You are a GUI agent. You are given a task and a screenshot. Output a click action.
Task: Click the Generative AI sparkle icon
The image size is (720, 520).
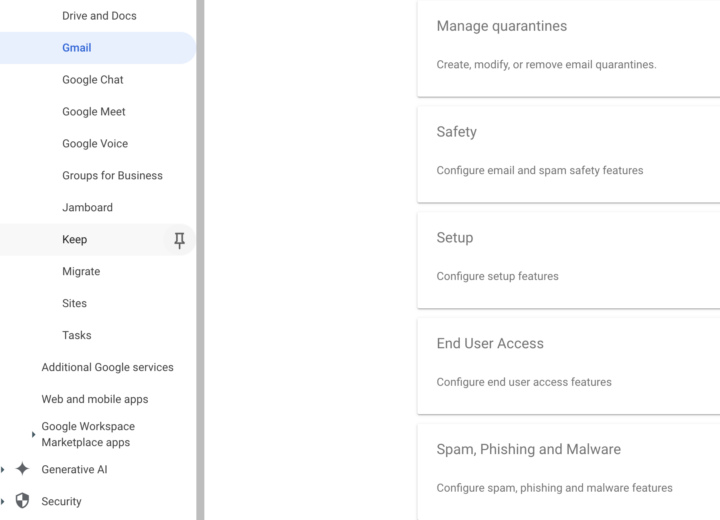[x=22, y=469]
